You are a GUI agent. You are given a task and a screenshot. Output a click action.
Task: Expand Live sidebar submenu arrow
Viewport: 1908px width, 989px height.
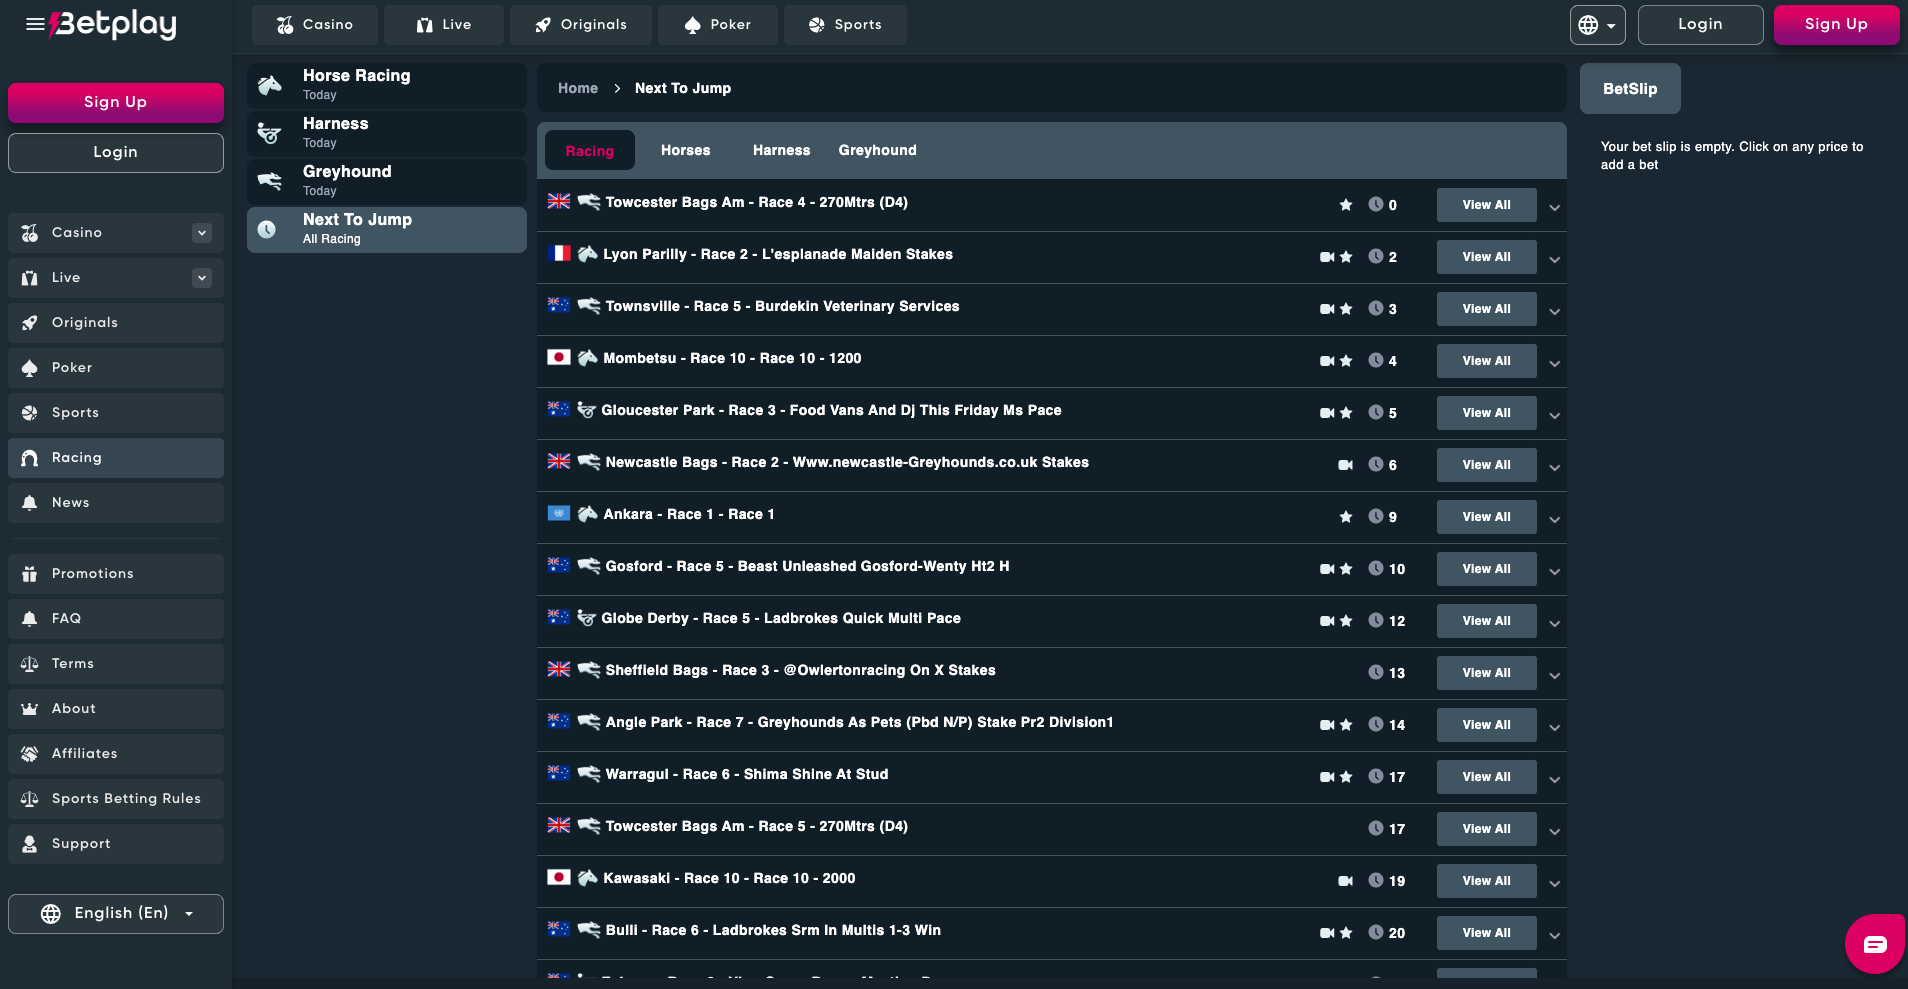click(202, 278)
